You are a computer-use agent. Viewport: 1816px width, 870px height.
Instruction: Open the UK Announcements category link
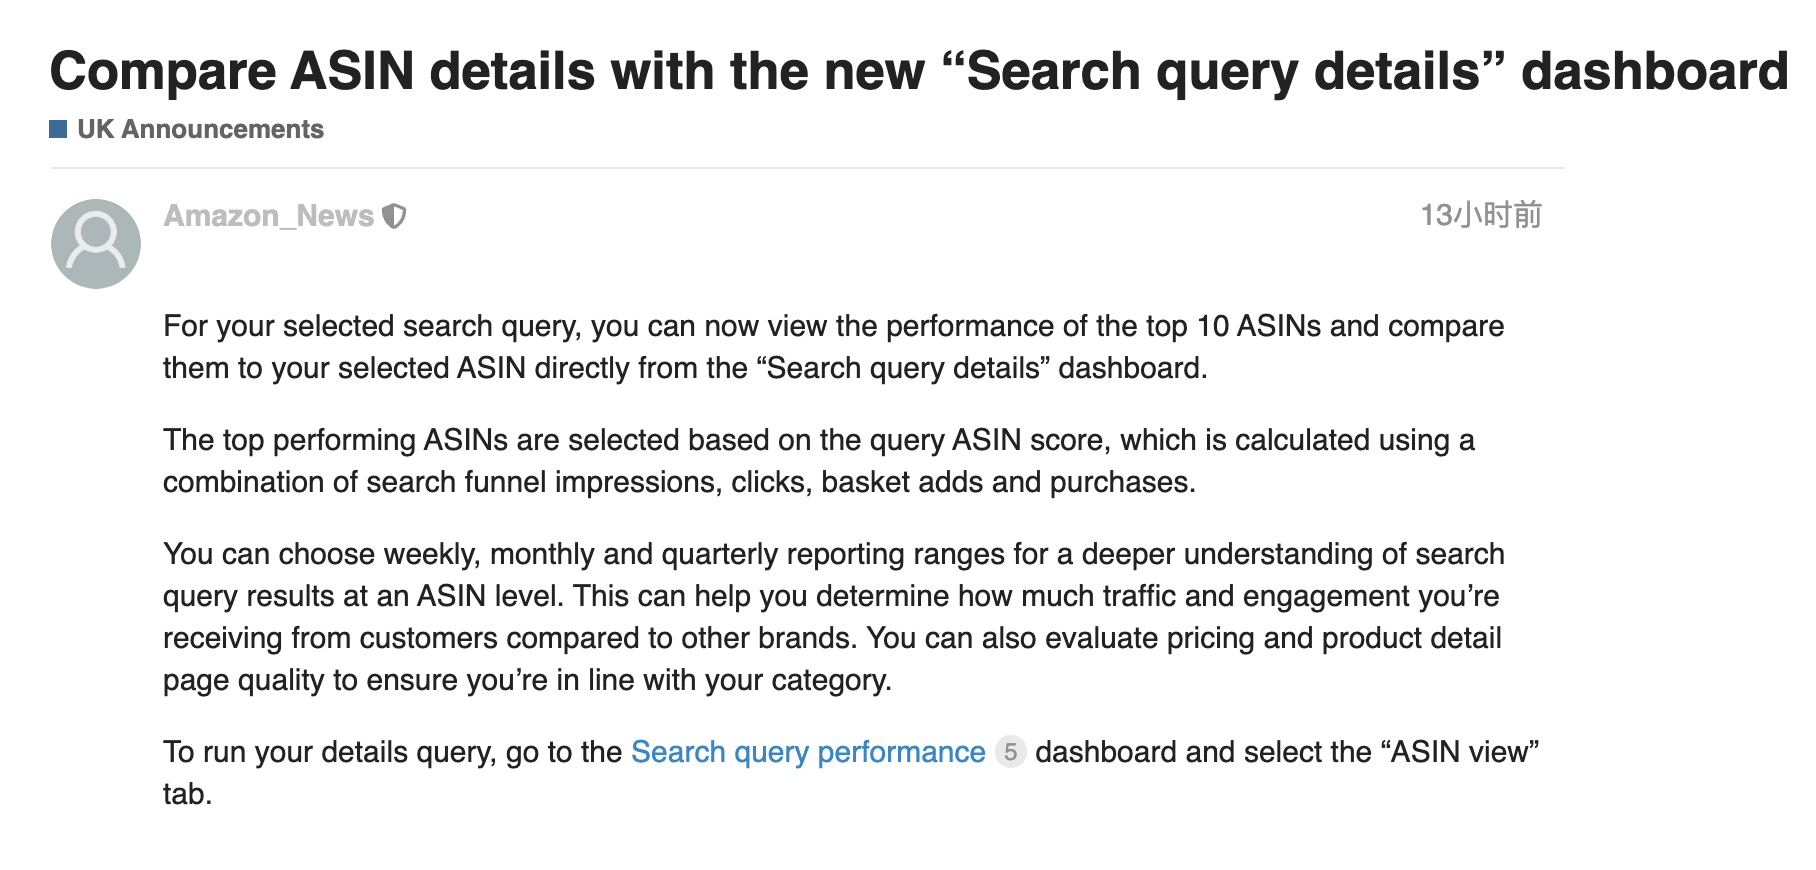tap(200, 129)
